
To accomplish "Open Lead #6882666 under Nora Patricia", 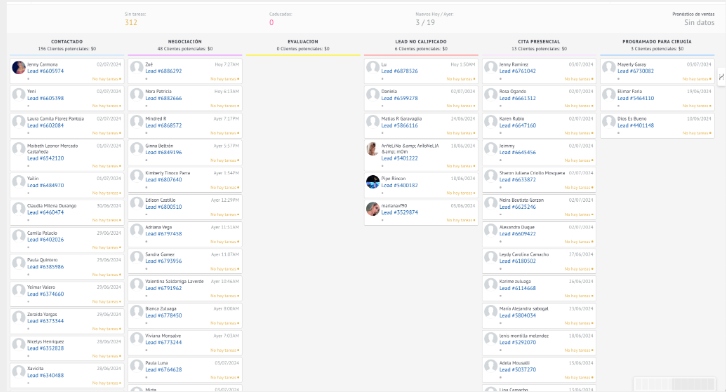I will (x=163, y=99).
